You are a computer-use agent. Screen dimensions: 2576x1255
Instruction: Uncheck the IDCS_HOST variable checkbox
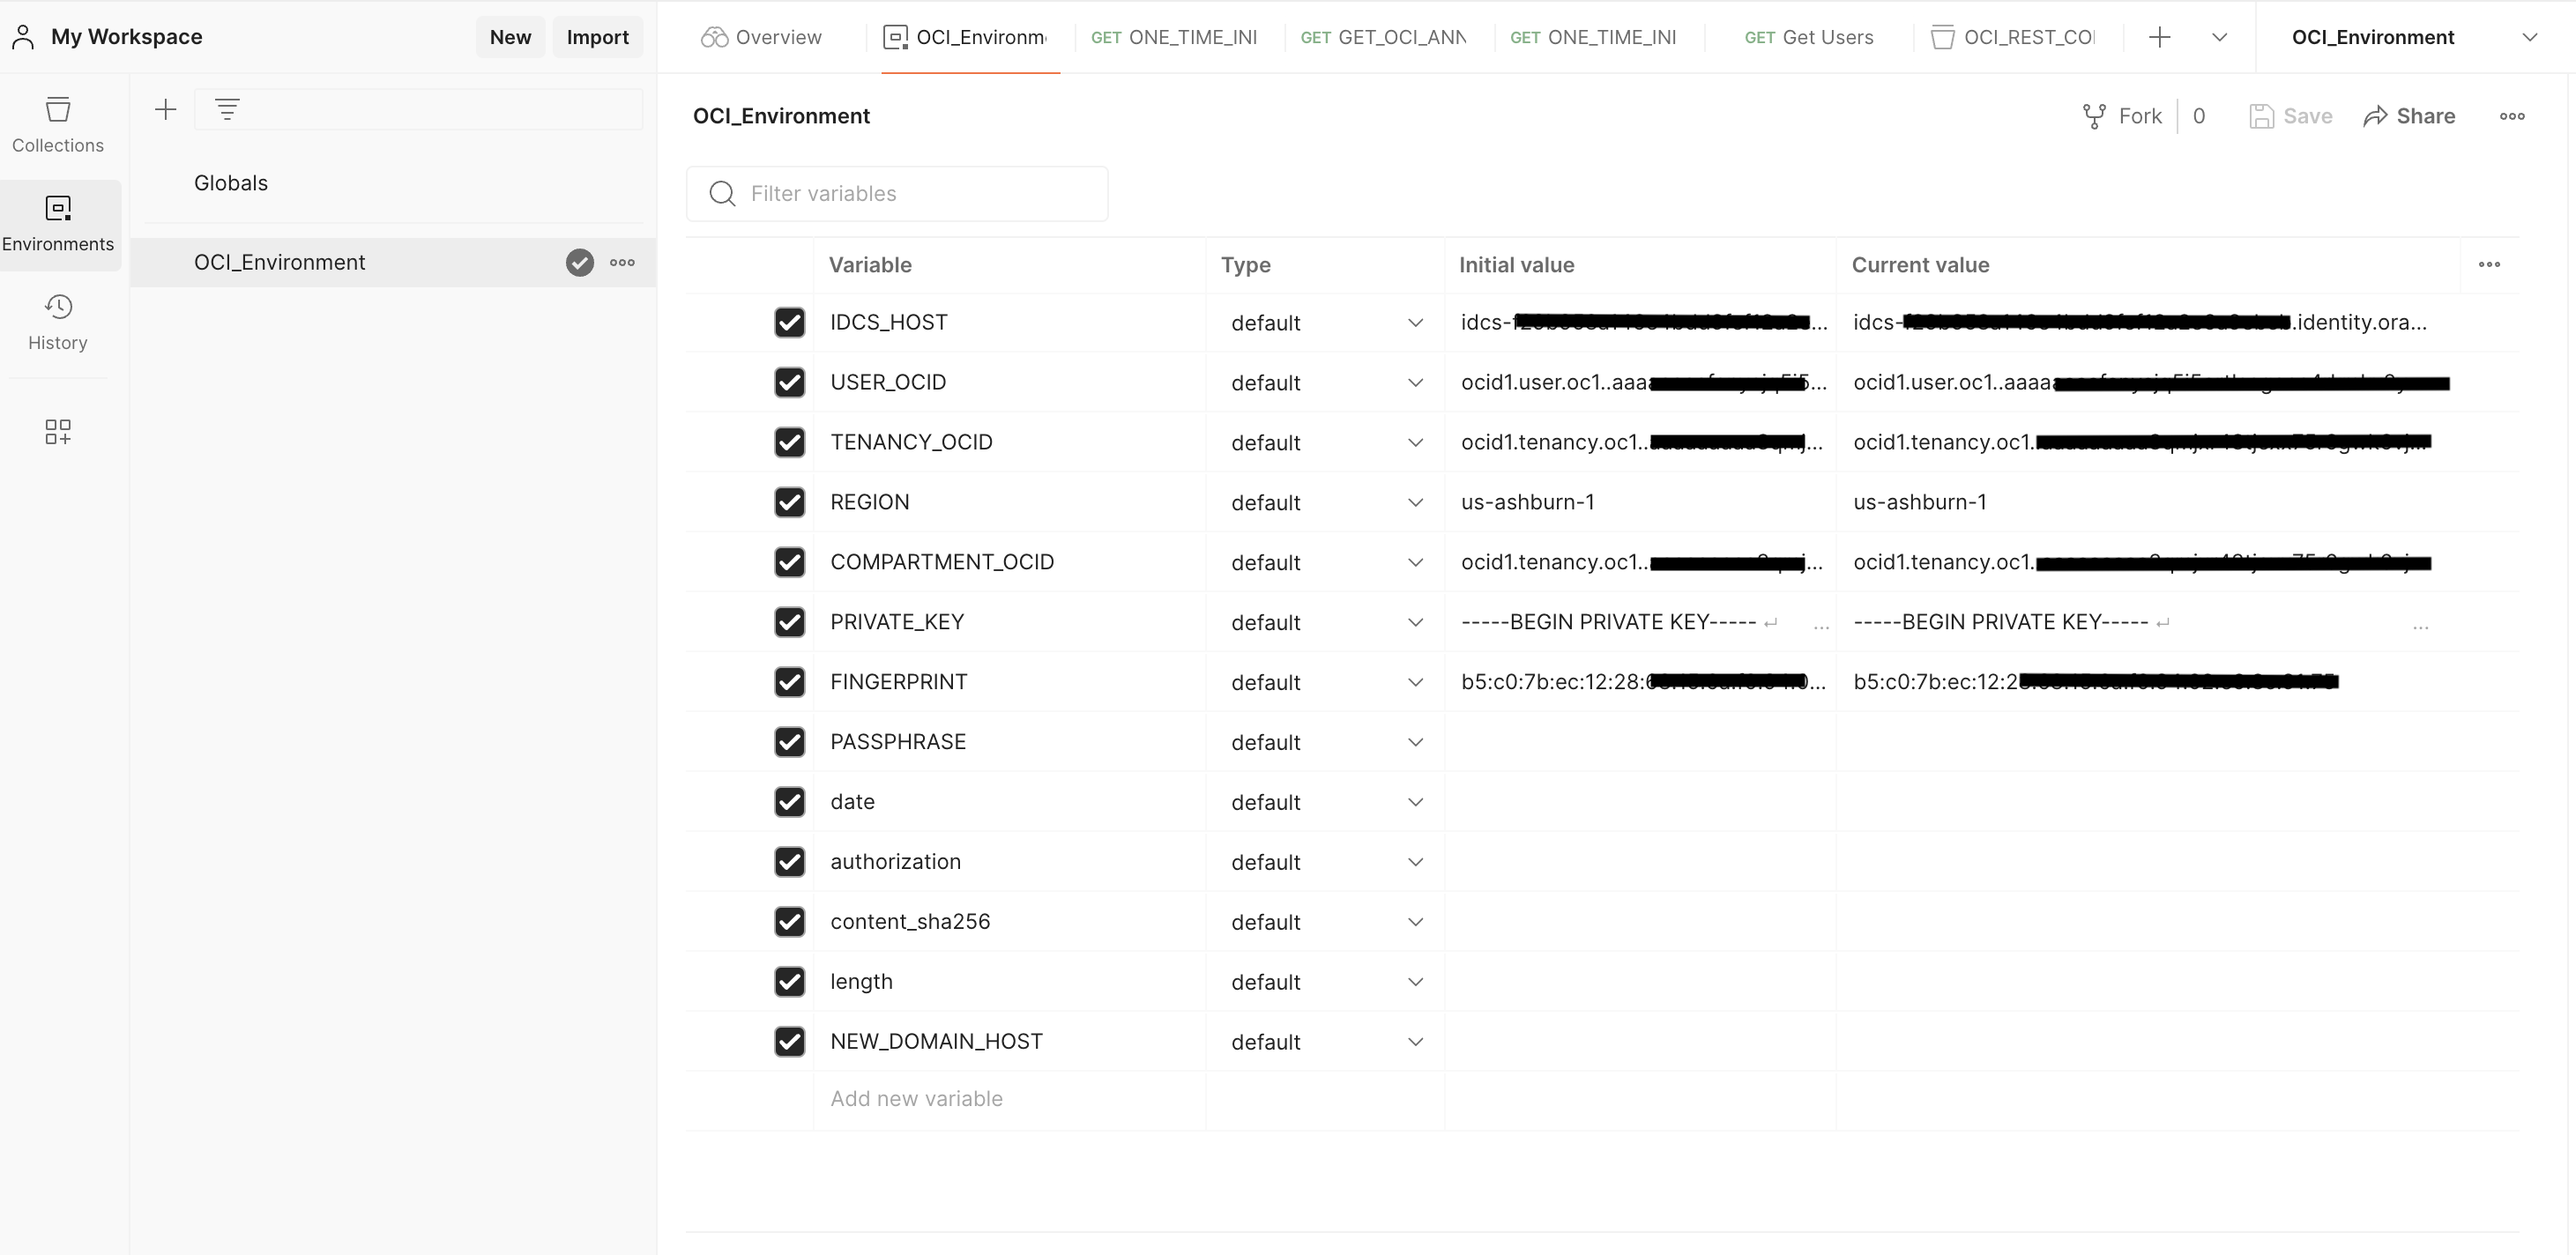point(789,323)
